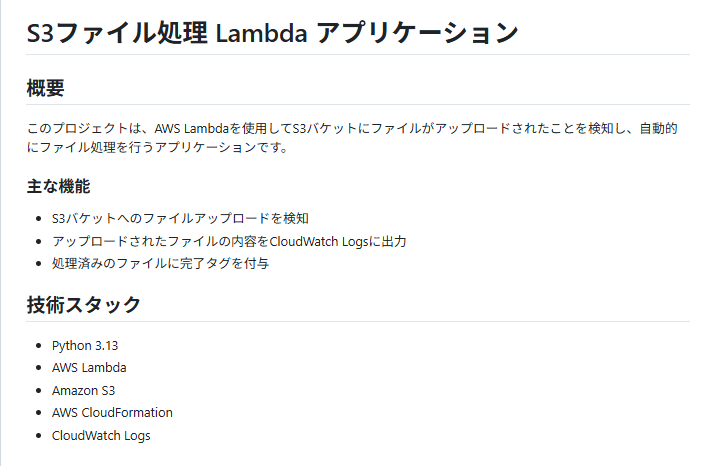Click the word アプリケーション in the title
The width and height of the screenshot is (708, 466).
tap(417, 33)
